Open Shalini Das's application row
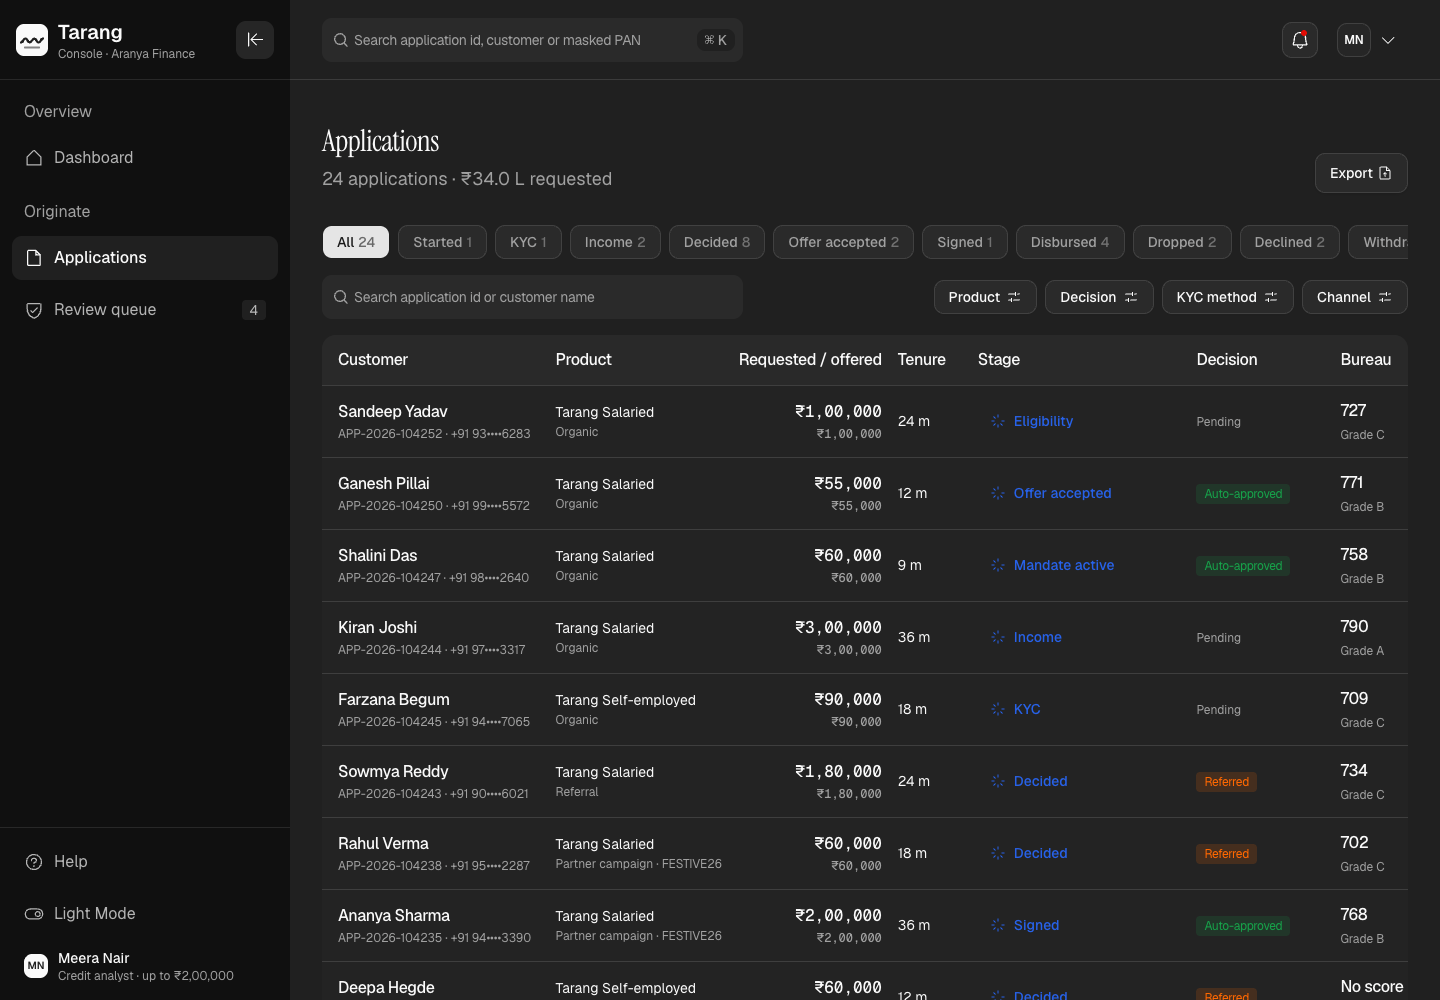 pyautogui.click(x=865, y=566)
